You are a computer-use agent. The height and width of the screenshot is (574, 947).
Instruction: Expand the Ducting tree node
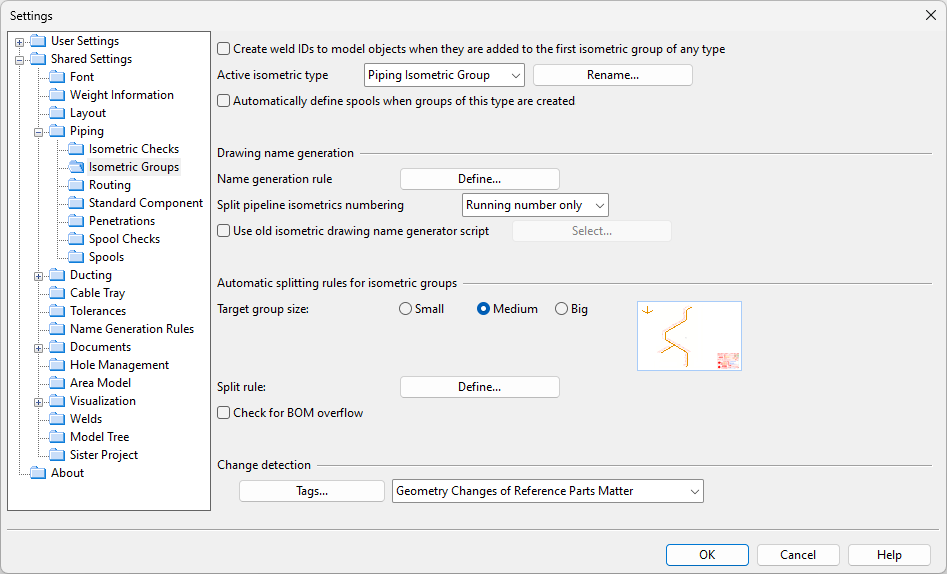[x=39, y=275]
